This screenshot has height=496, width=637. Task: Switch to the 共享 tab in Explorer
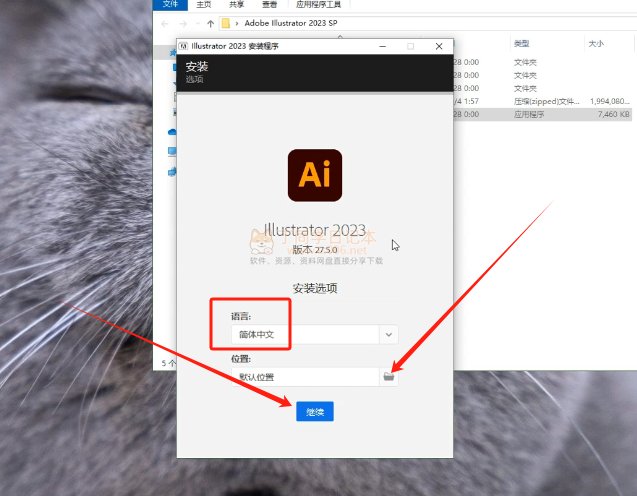coord(236,4)
